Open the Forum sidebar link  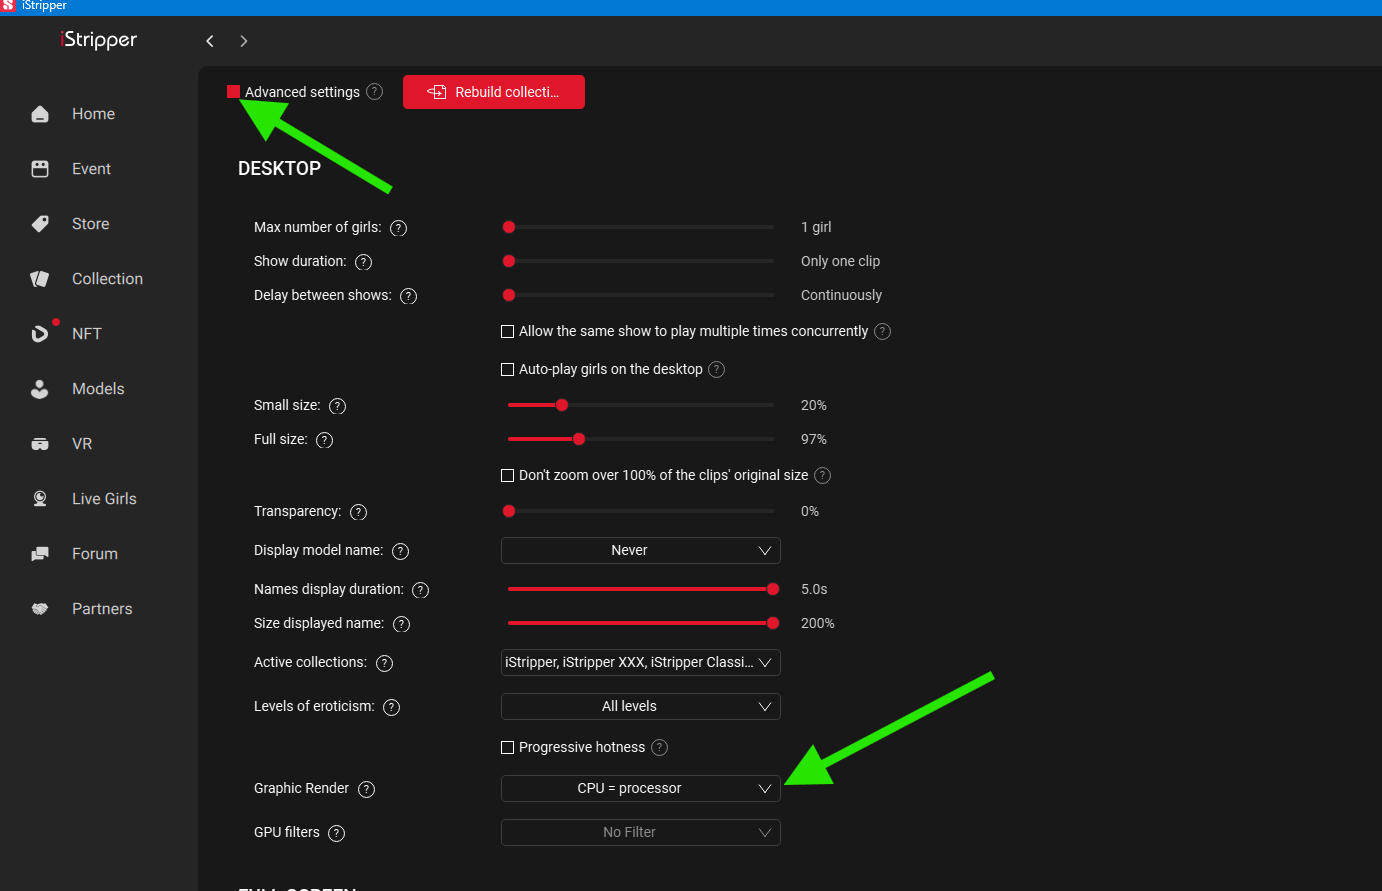(94, 554)
